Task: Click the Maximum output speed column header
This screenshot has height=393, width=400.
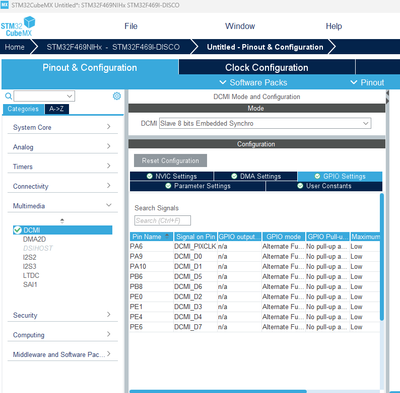Action: coord(365,236)
